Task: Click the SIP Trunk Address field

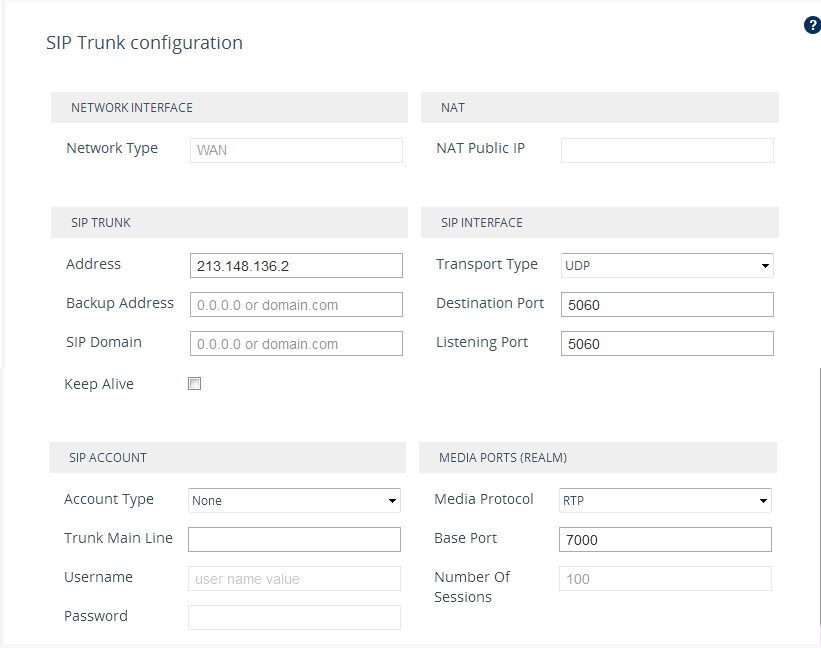Action: point(296,265)
